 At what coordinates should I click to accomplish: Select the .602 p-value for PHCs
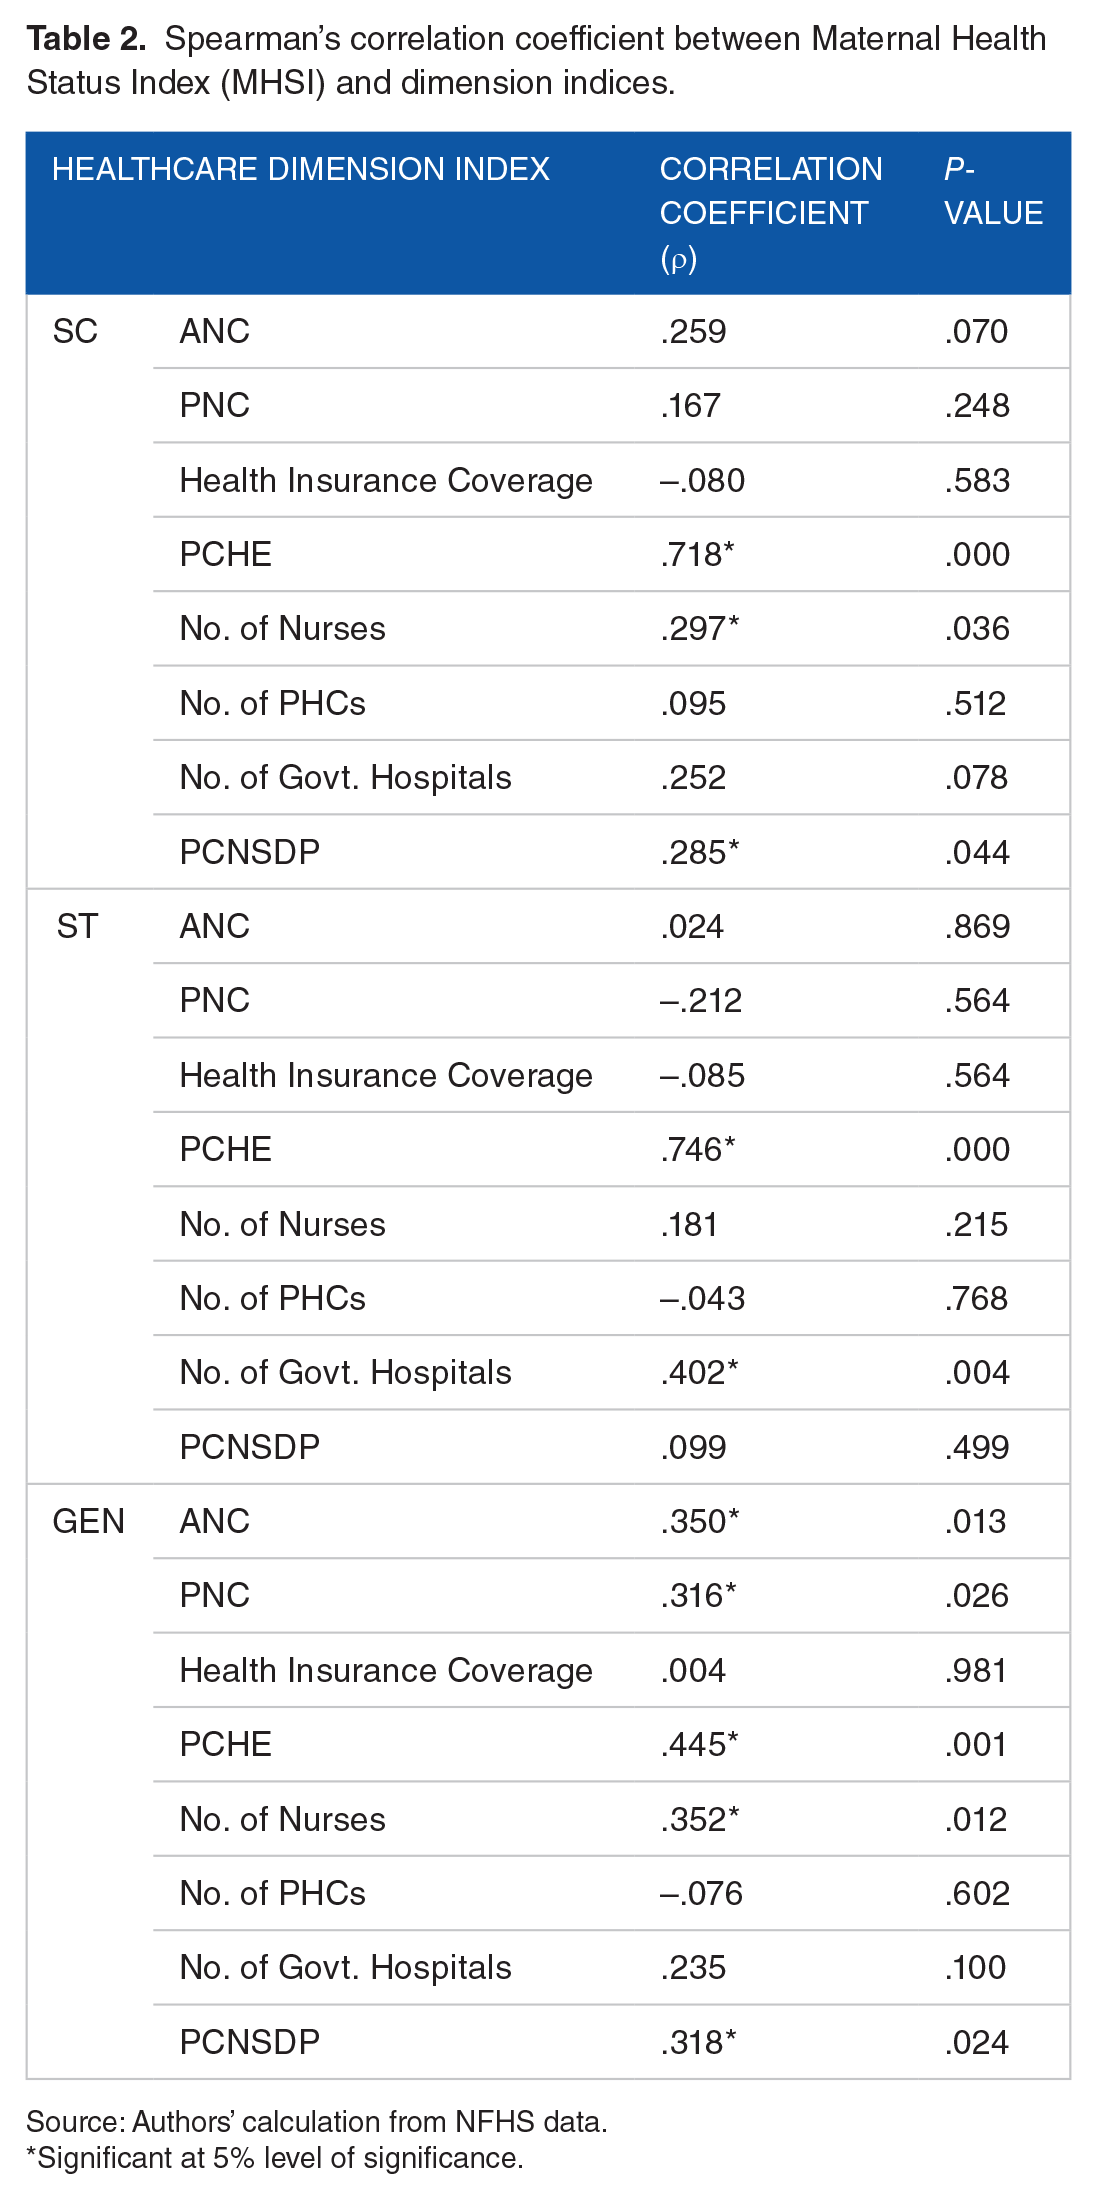[977, 1894]
